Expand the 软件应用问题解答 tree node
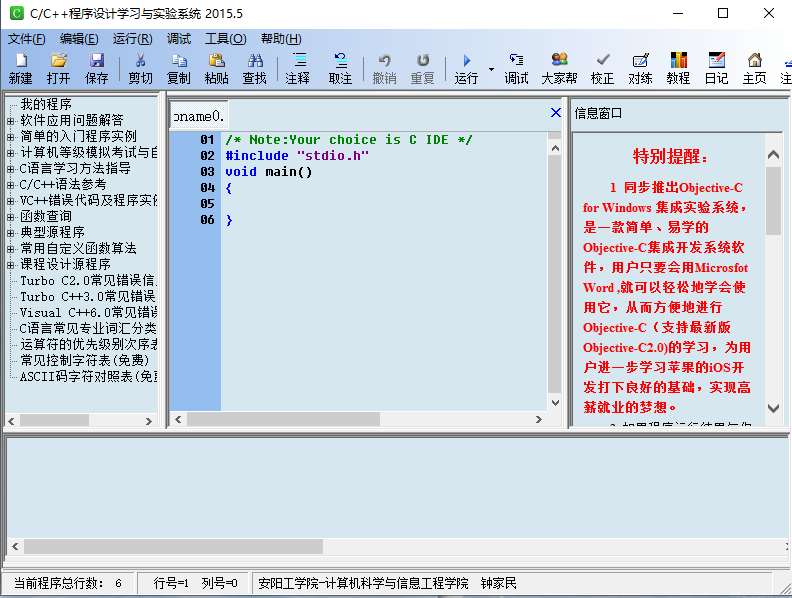 (x=11, y=120)
